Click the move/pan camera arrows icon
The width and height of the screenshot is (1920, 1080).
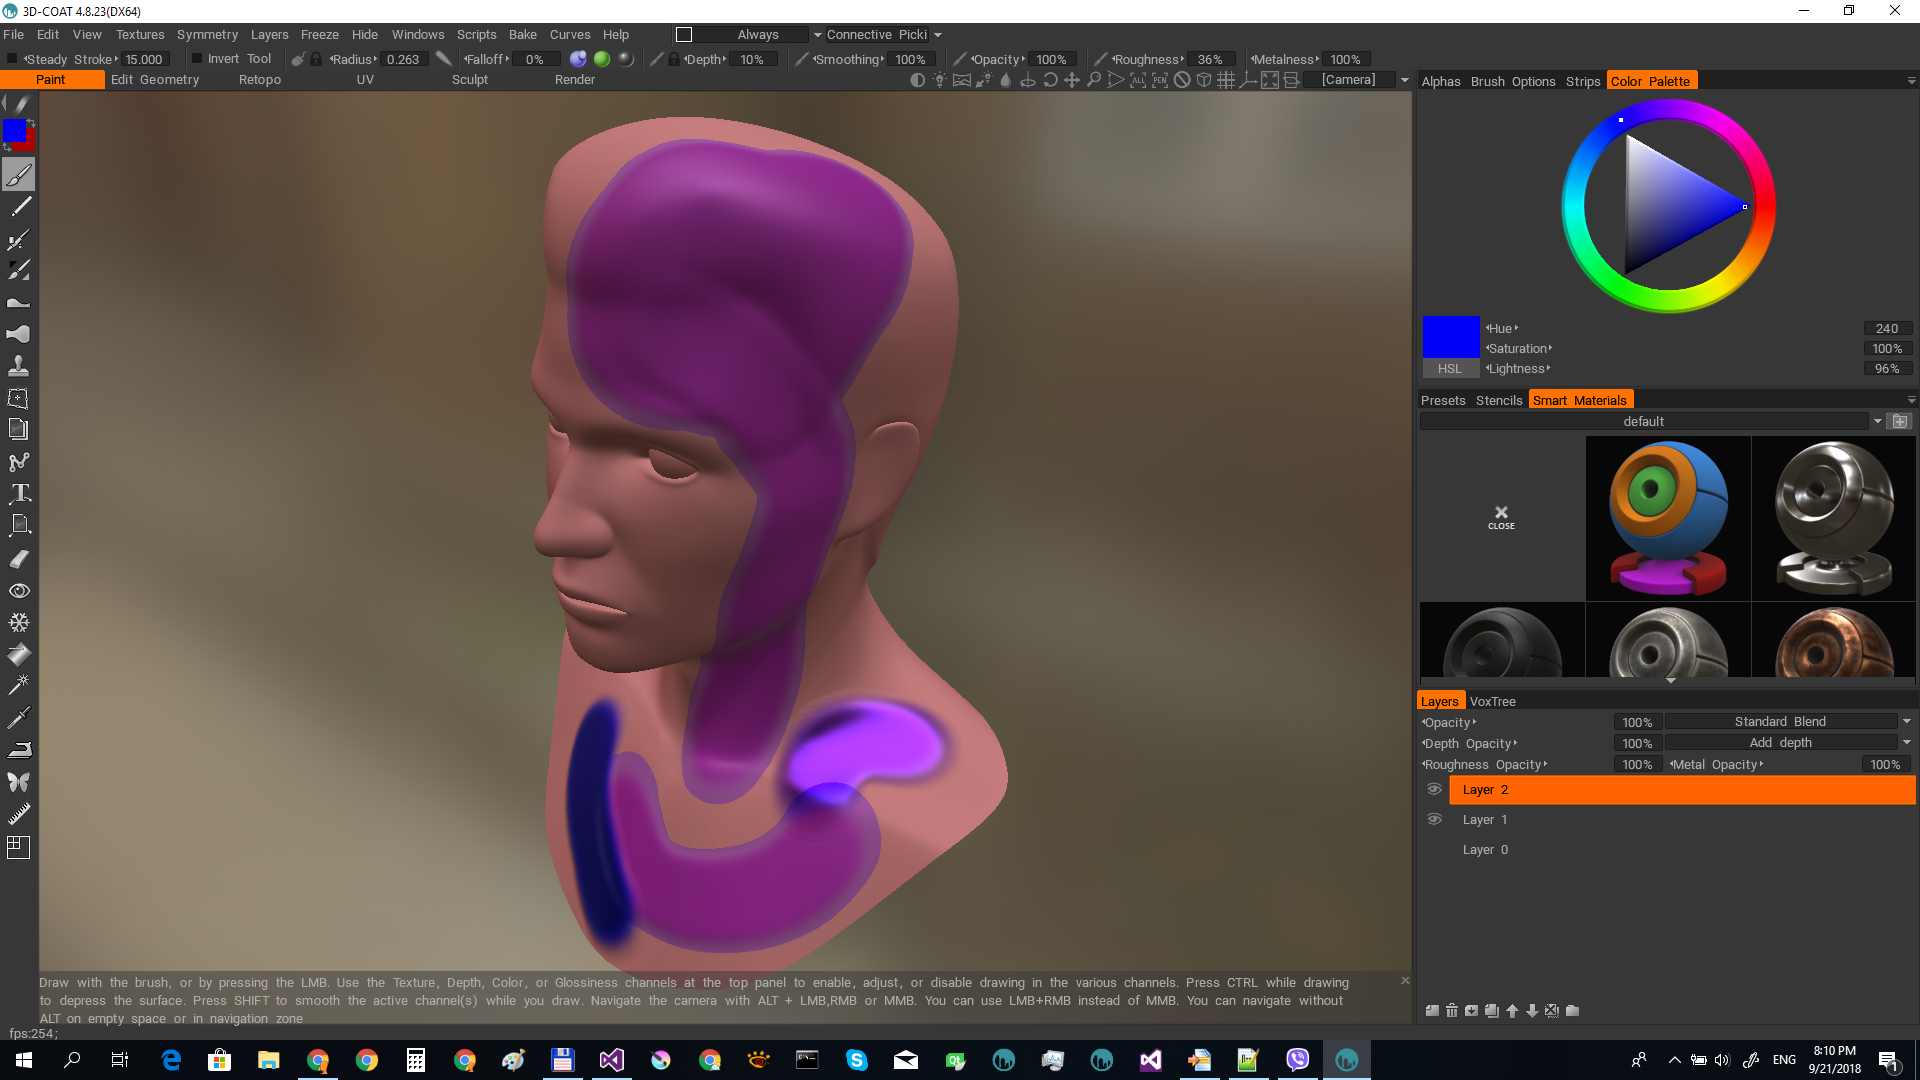point(1072,80)
